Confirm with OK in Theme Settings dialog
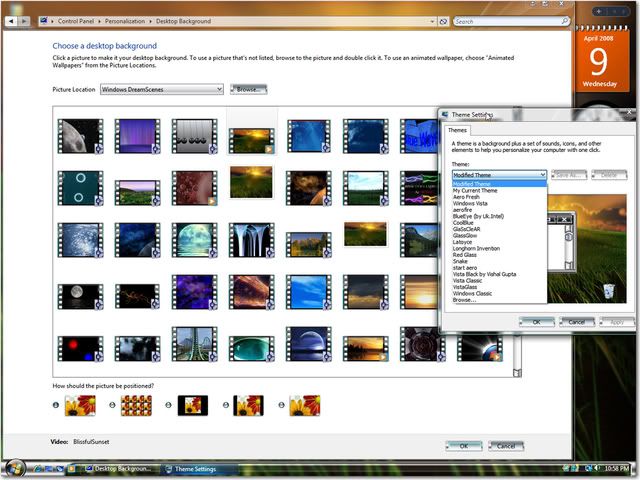 point(537,322)
